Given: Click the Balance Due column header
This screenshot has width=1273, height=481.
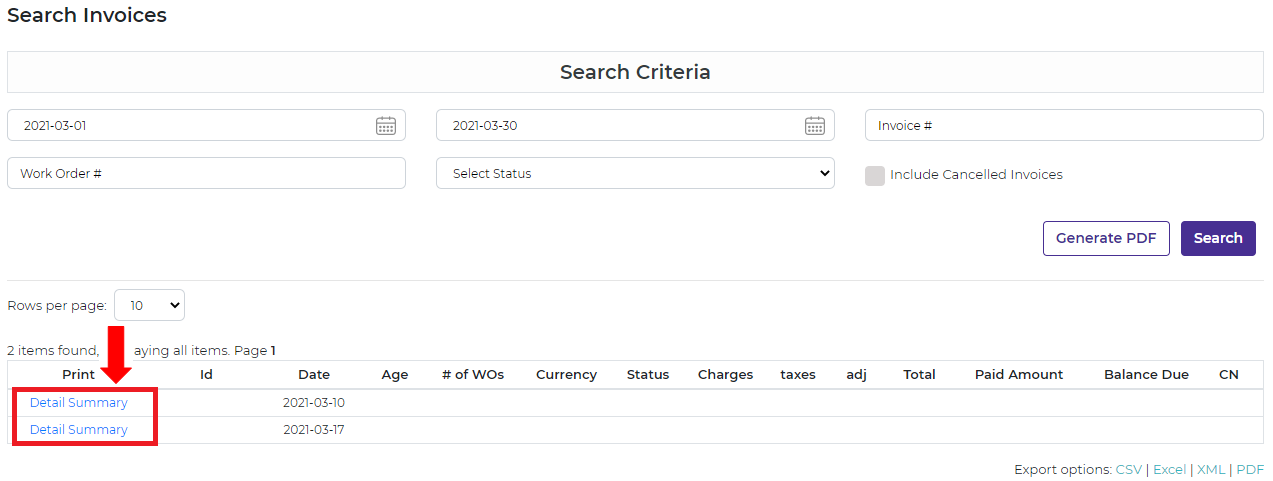Looking at the screenshot, I should (1146, 375).
